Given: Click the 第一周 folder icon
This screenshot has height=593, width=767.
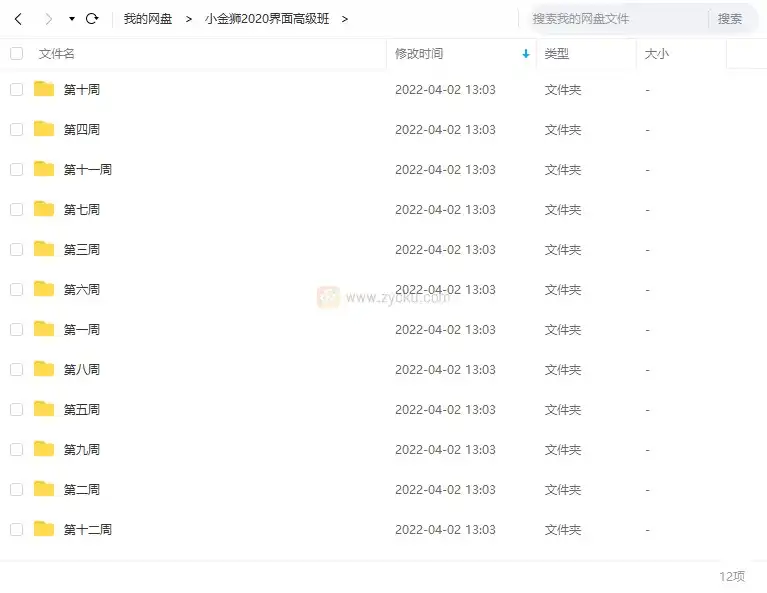Looking at the screenshot, I should coord(44,329).
